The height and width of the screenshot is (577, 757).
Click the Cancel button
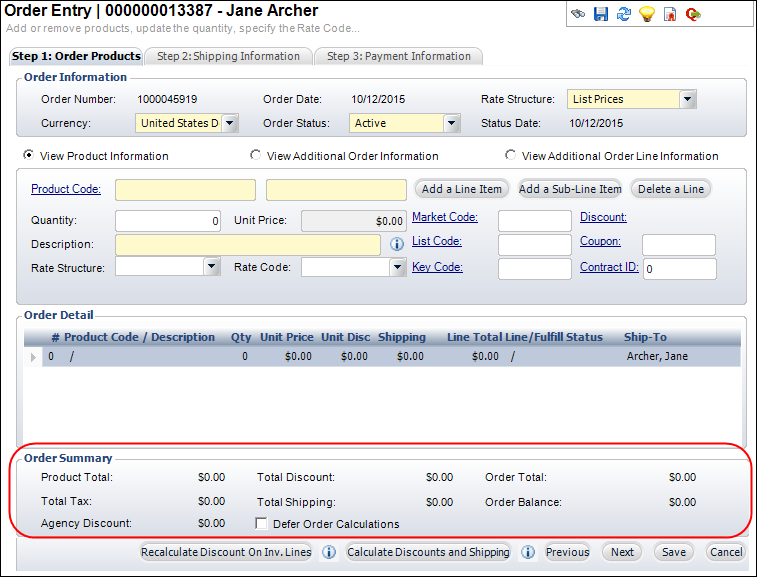click(x=726, y=552)
